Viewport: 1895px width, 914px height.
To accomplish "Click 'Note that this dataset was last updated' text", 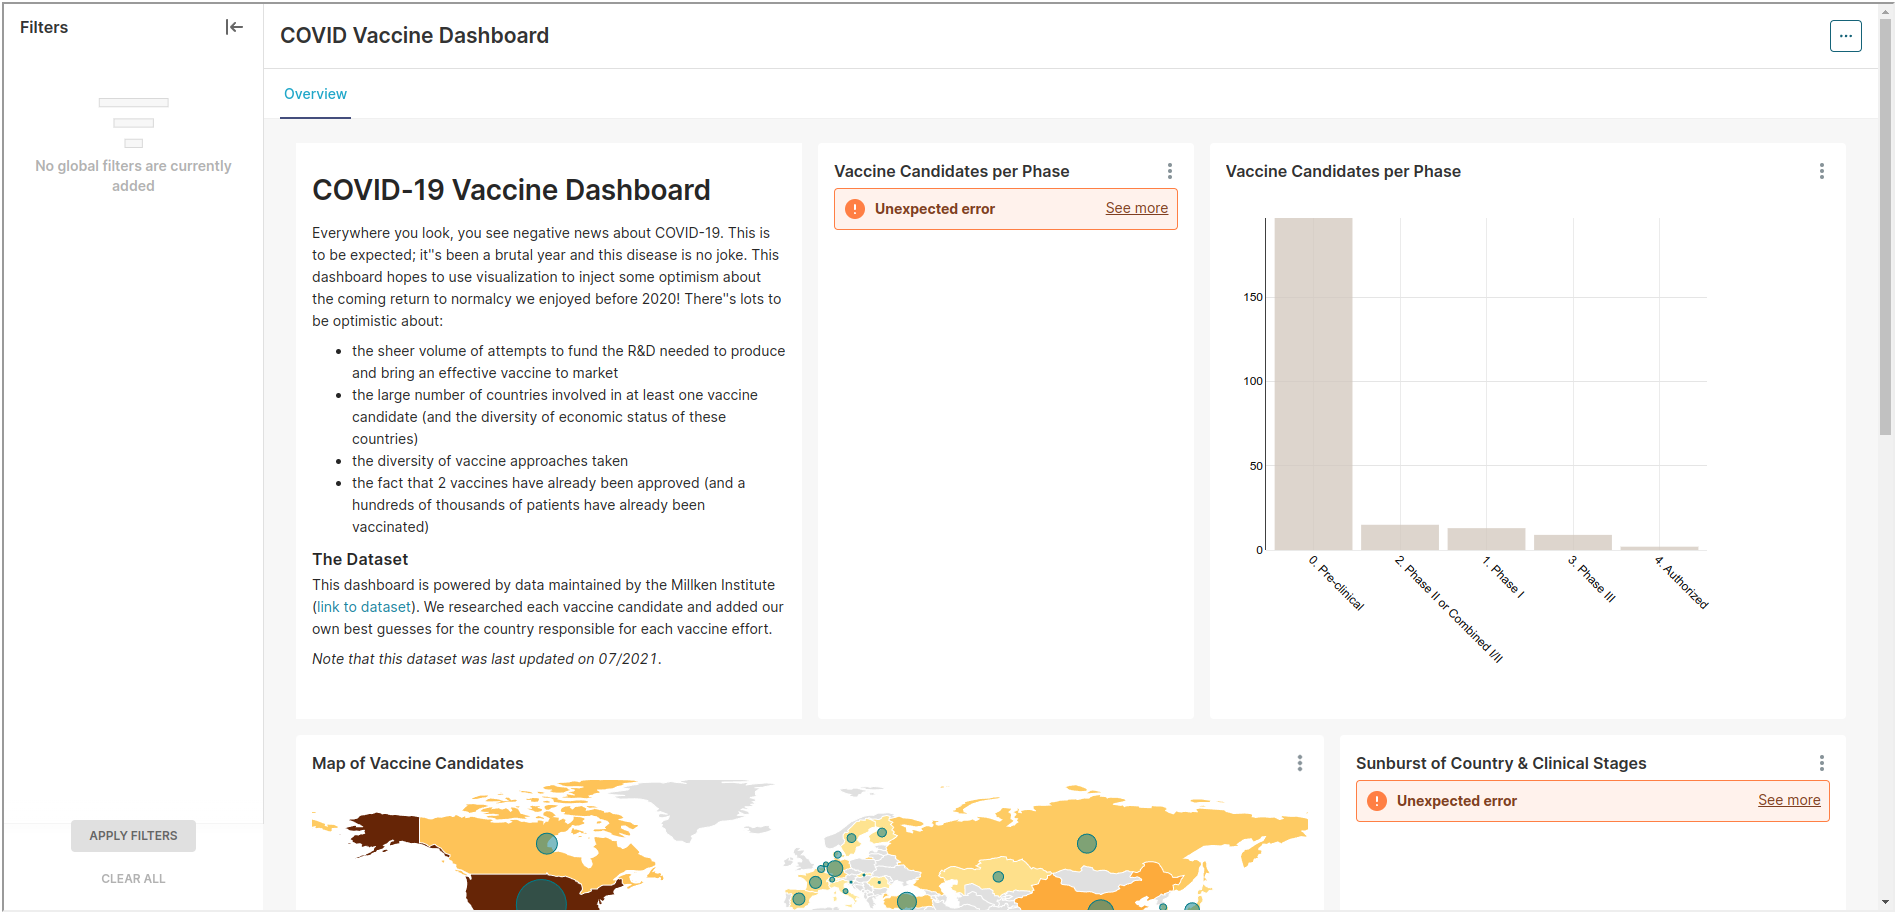I will pyautogui.click(x=486, y=659).
